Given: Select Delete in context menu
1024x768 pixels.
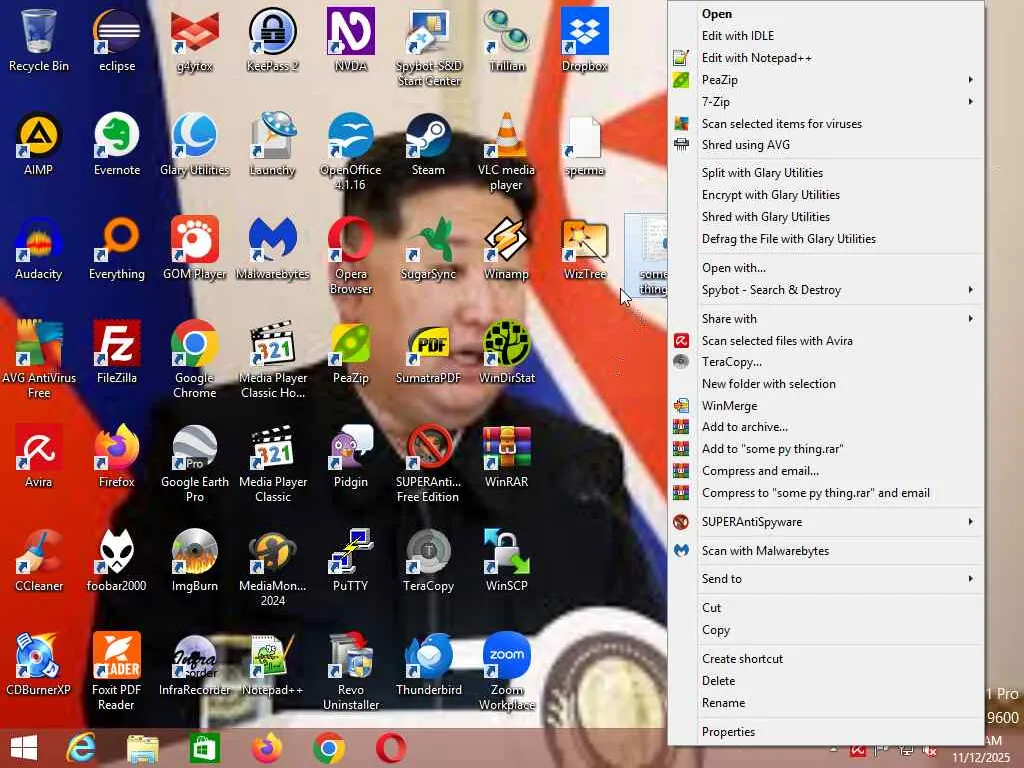Looking at the screenshot, I should point(825,680).
